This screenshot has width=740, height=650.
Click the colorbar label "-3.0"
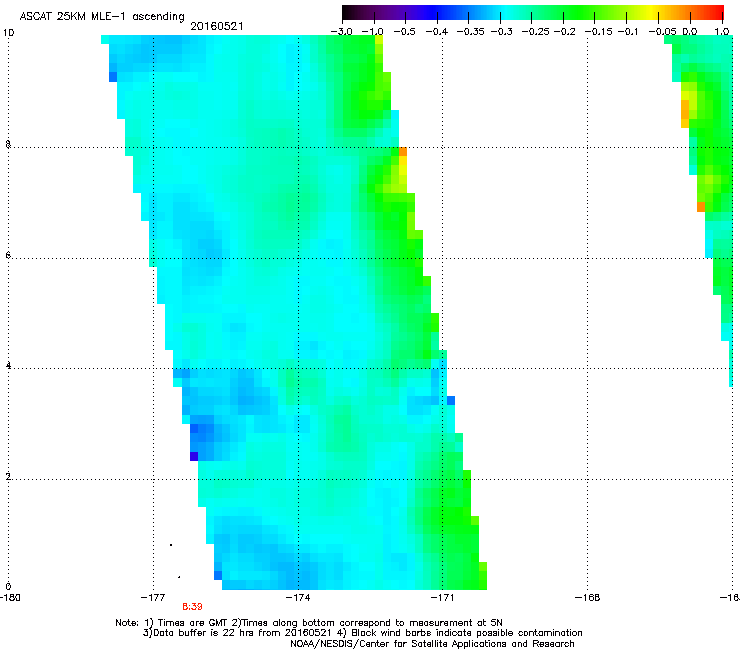[x=342, y=32]
